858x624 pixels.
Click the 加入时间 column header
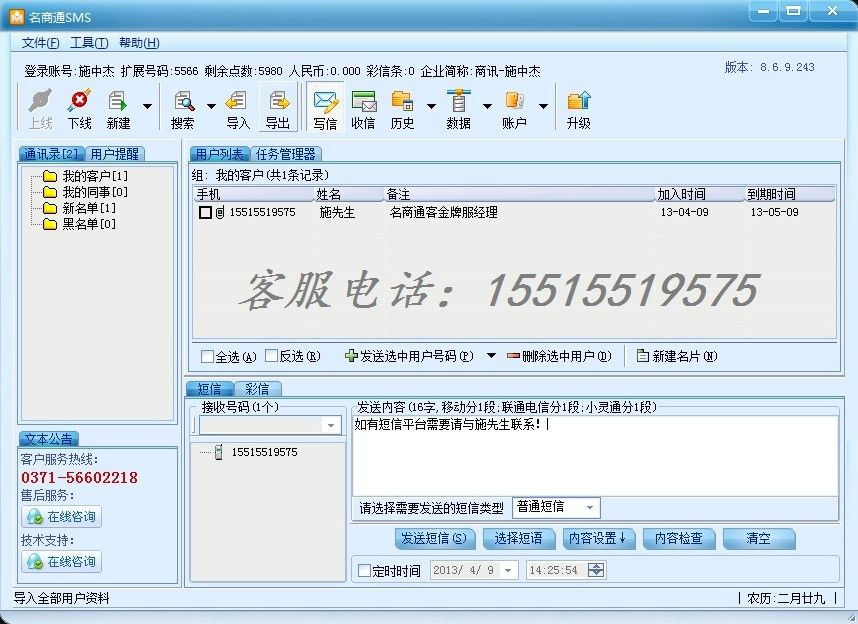[x=700, y=194]
